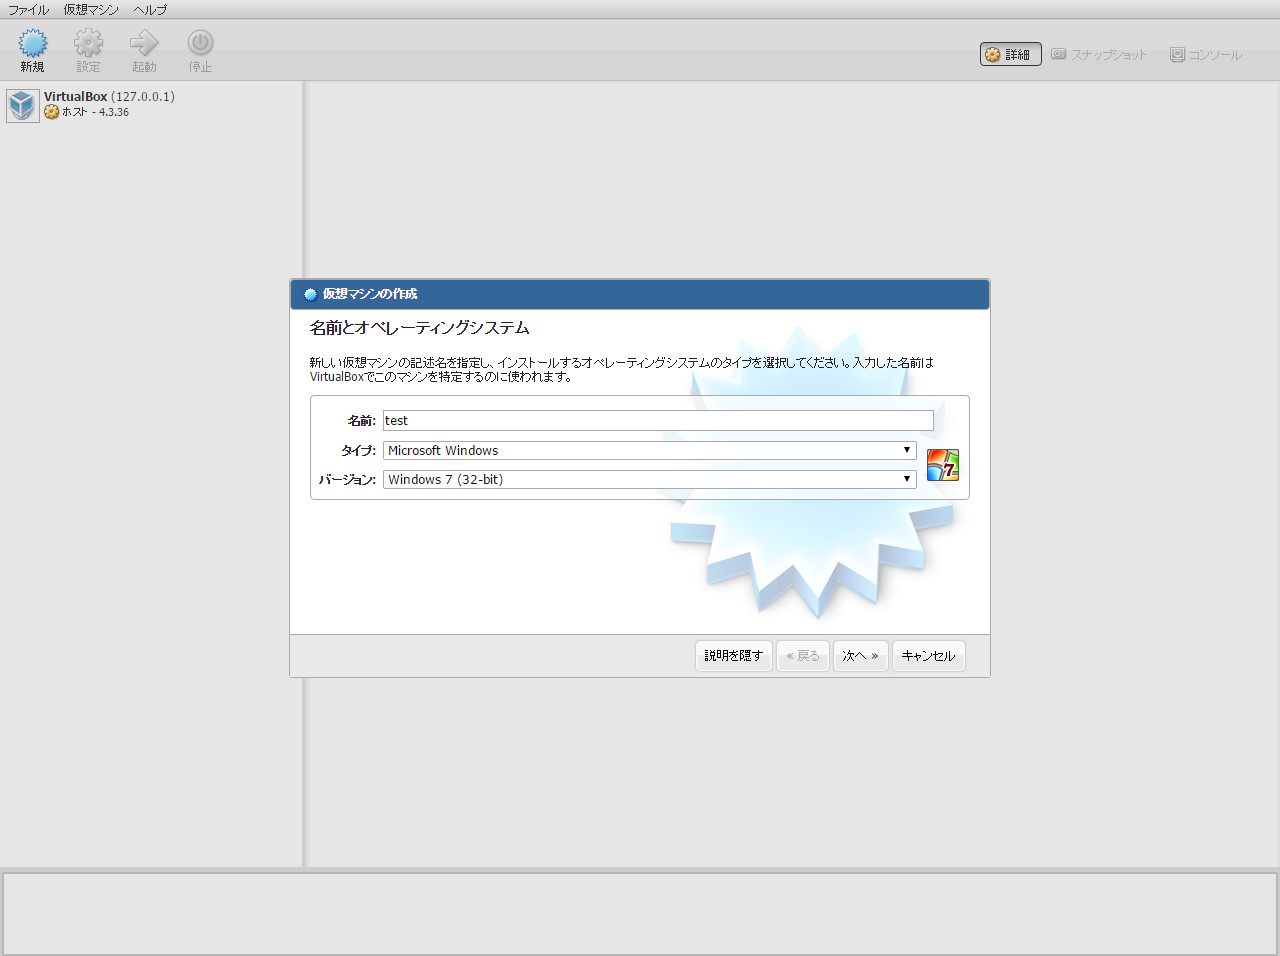Click the 新規 (New) machine icon
Screen dimensions: 1280x956
[32, 47]
